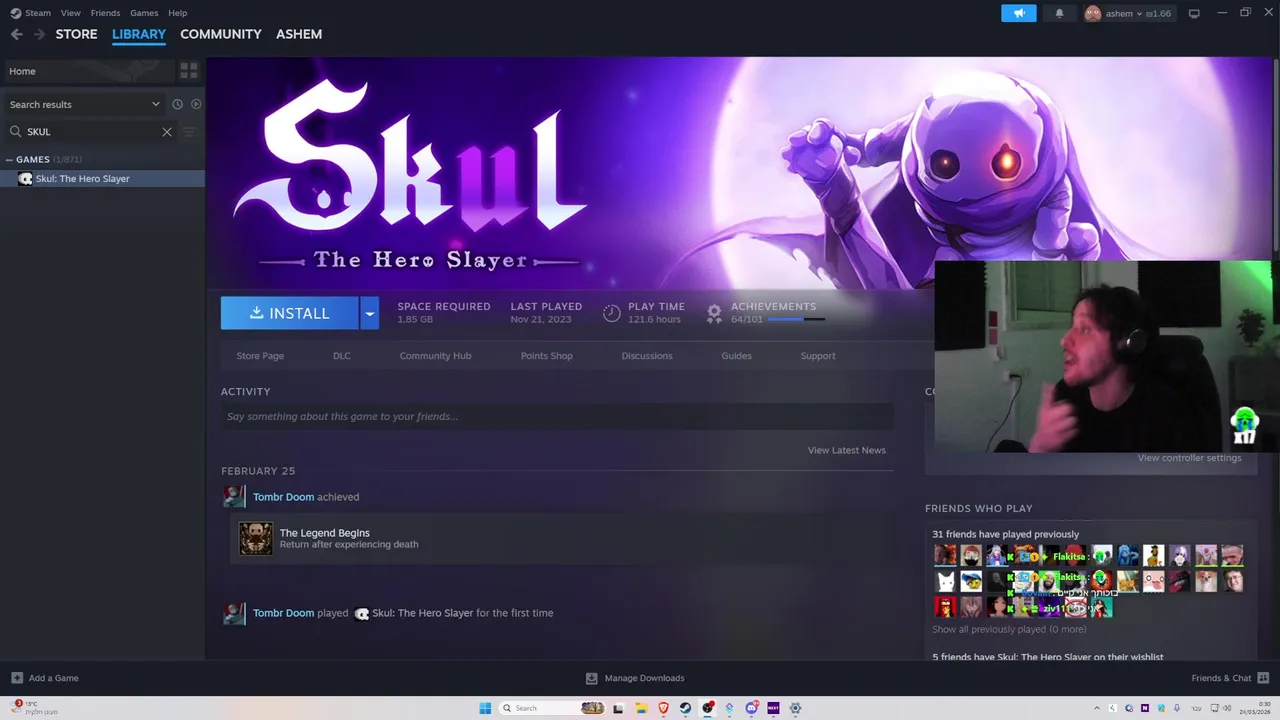Open View controller settings

[x=1189, y=458]
